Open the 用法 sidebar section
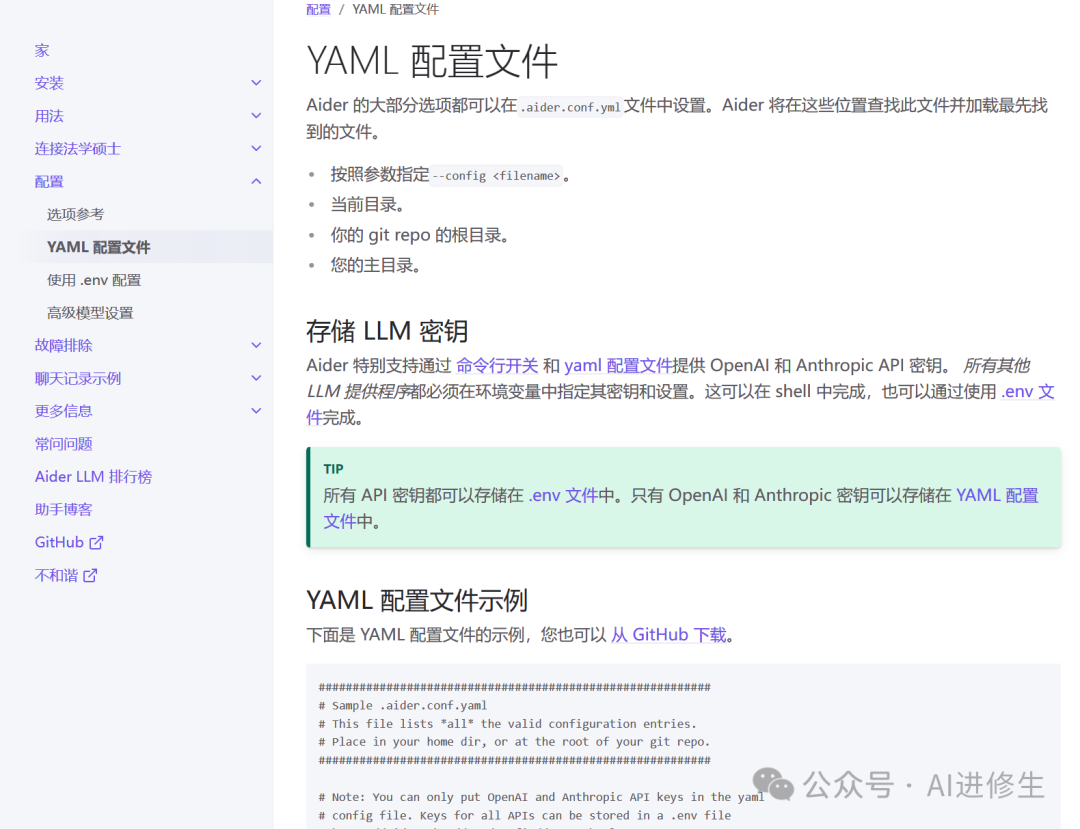1080x829 pixels. pyautogui.click(x=49, y=116)
